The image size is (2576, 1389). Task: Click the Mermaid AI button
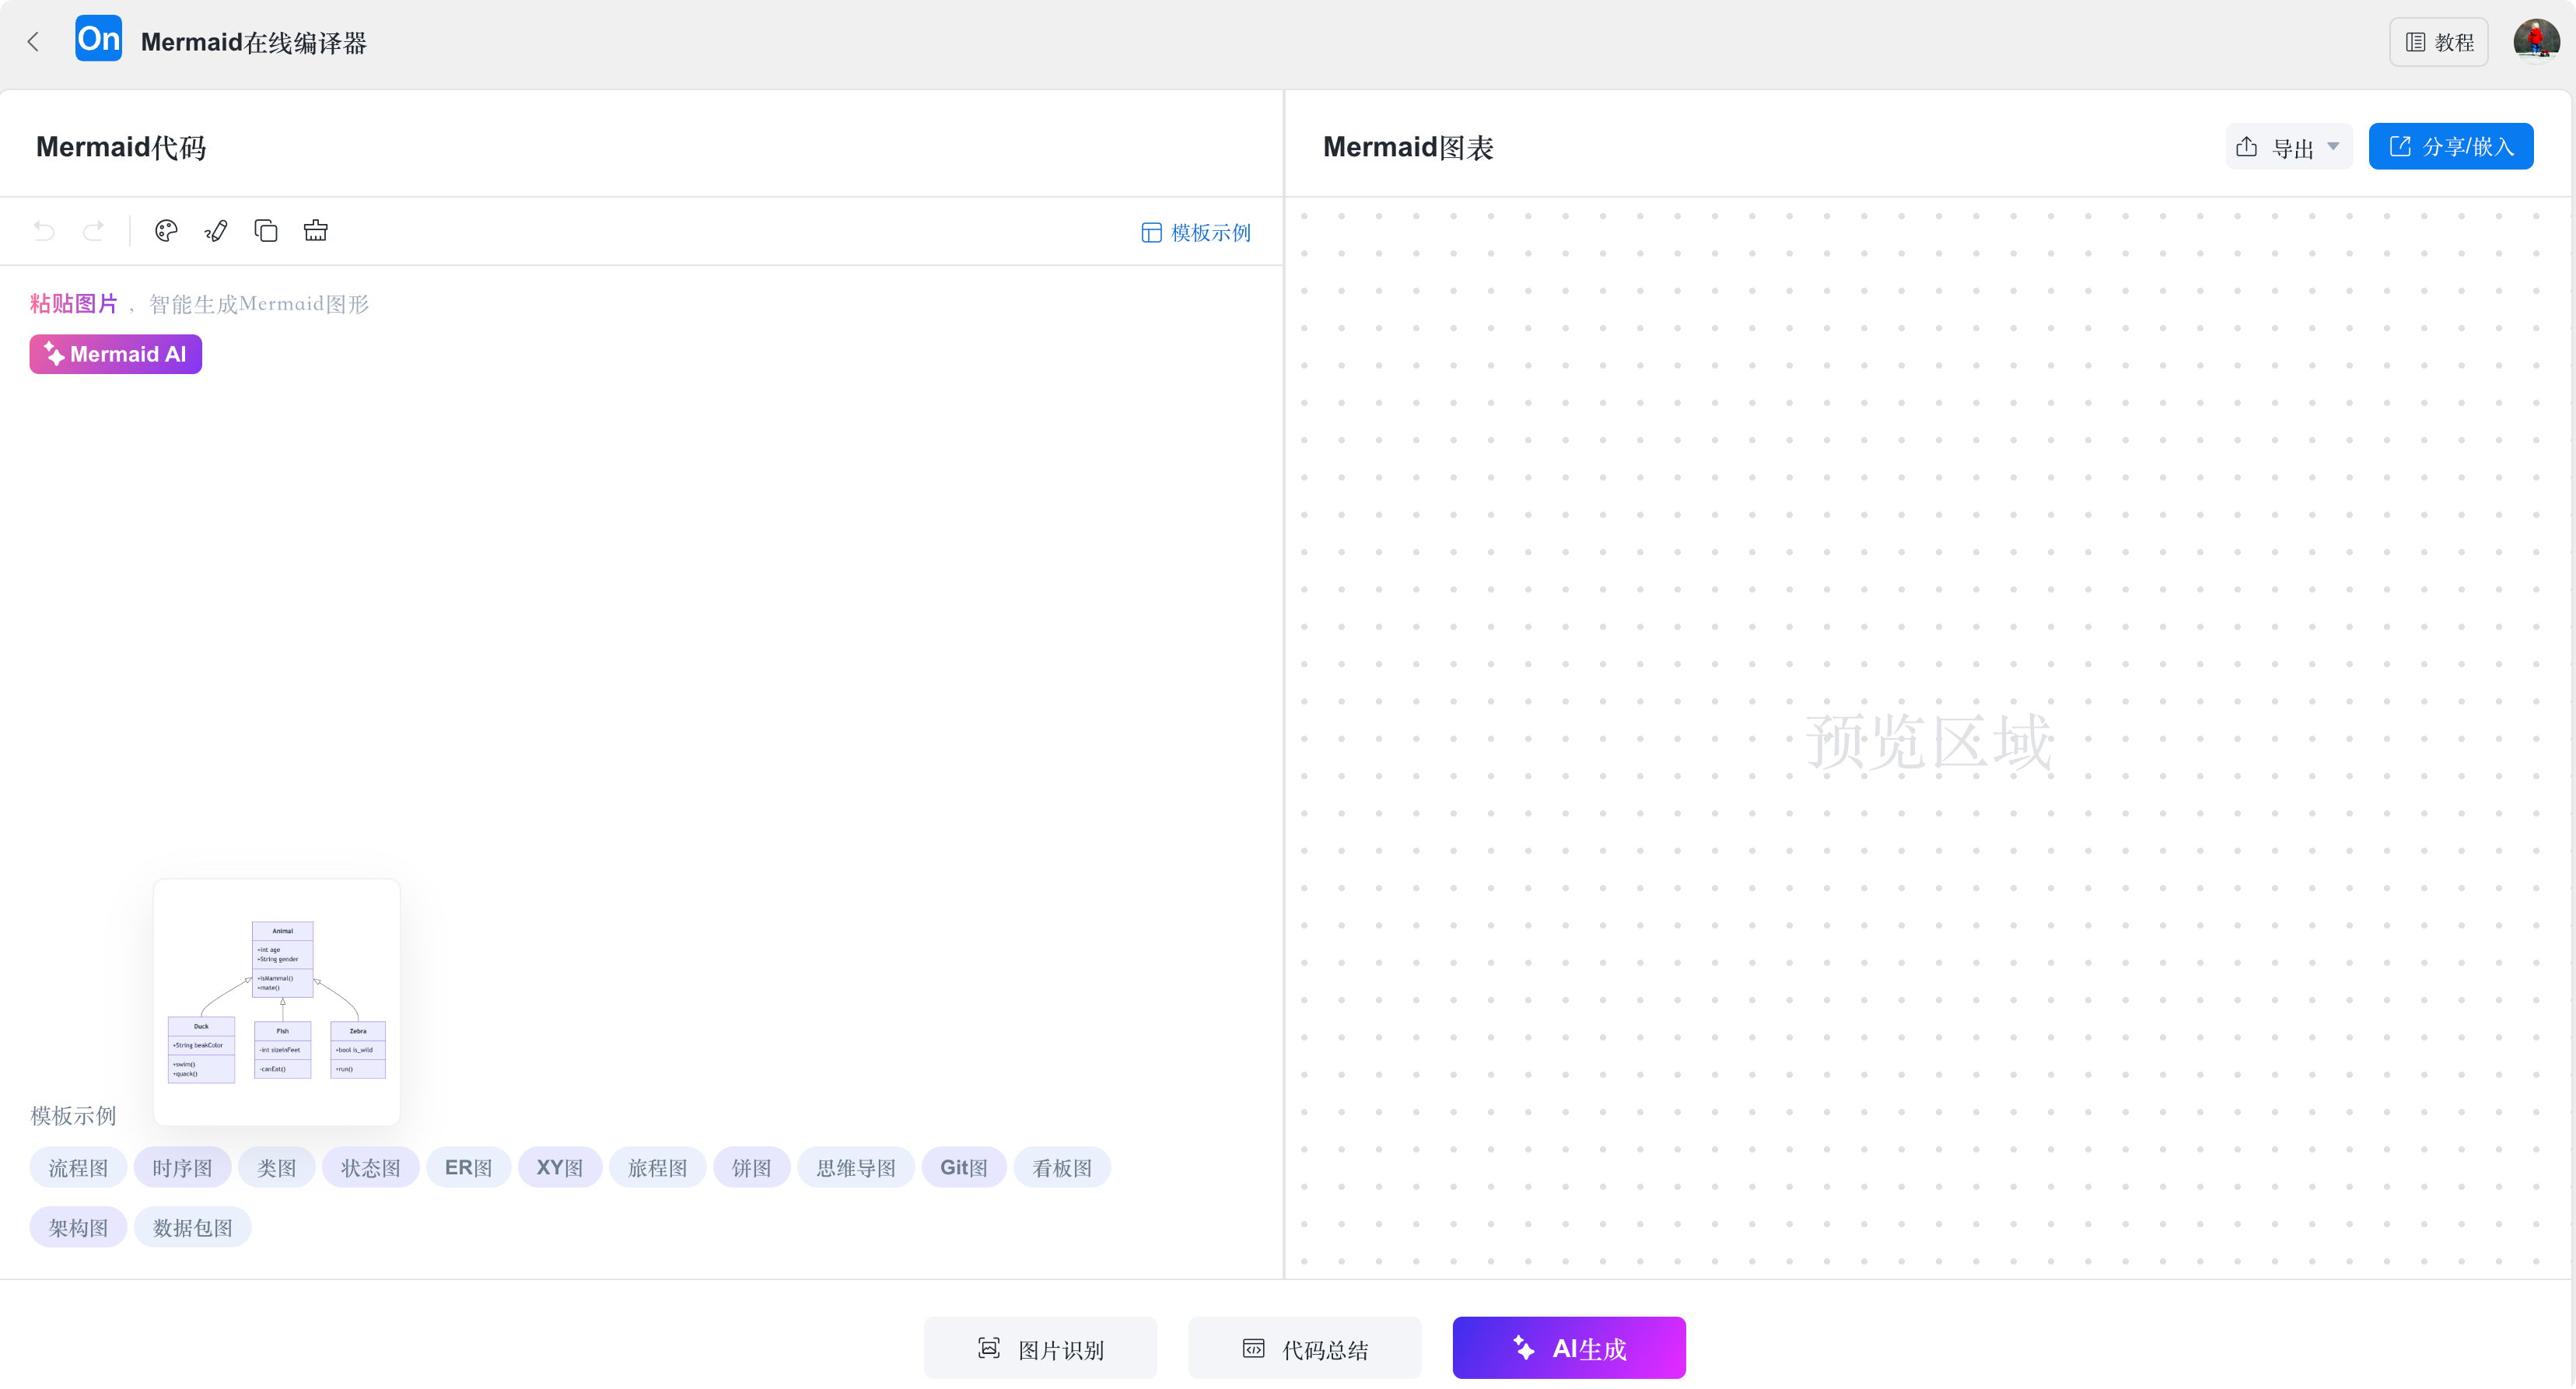coord(116,354)
